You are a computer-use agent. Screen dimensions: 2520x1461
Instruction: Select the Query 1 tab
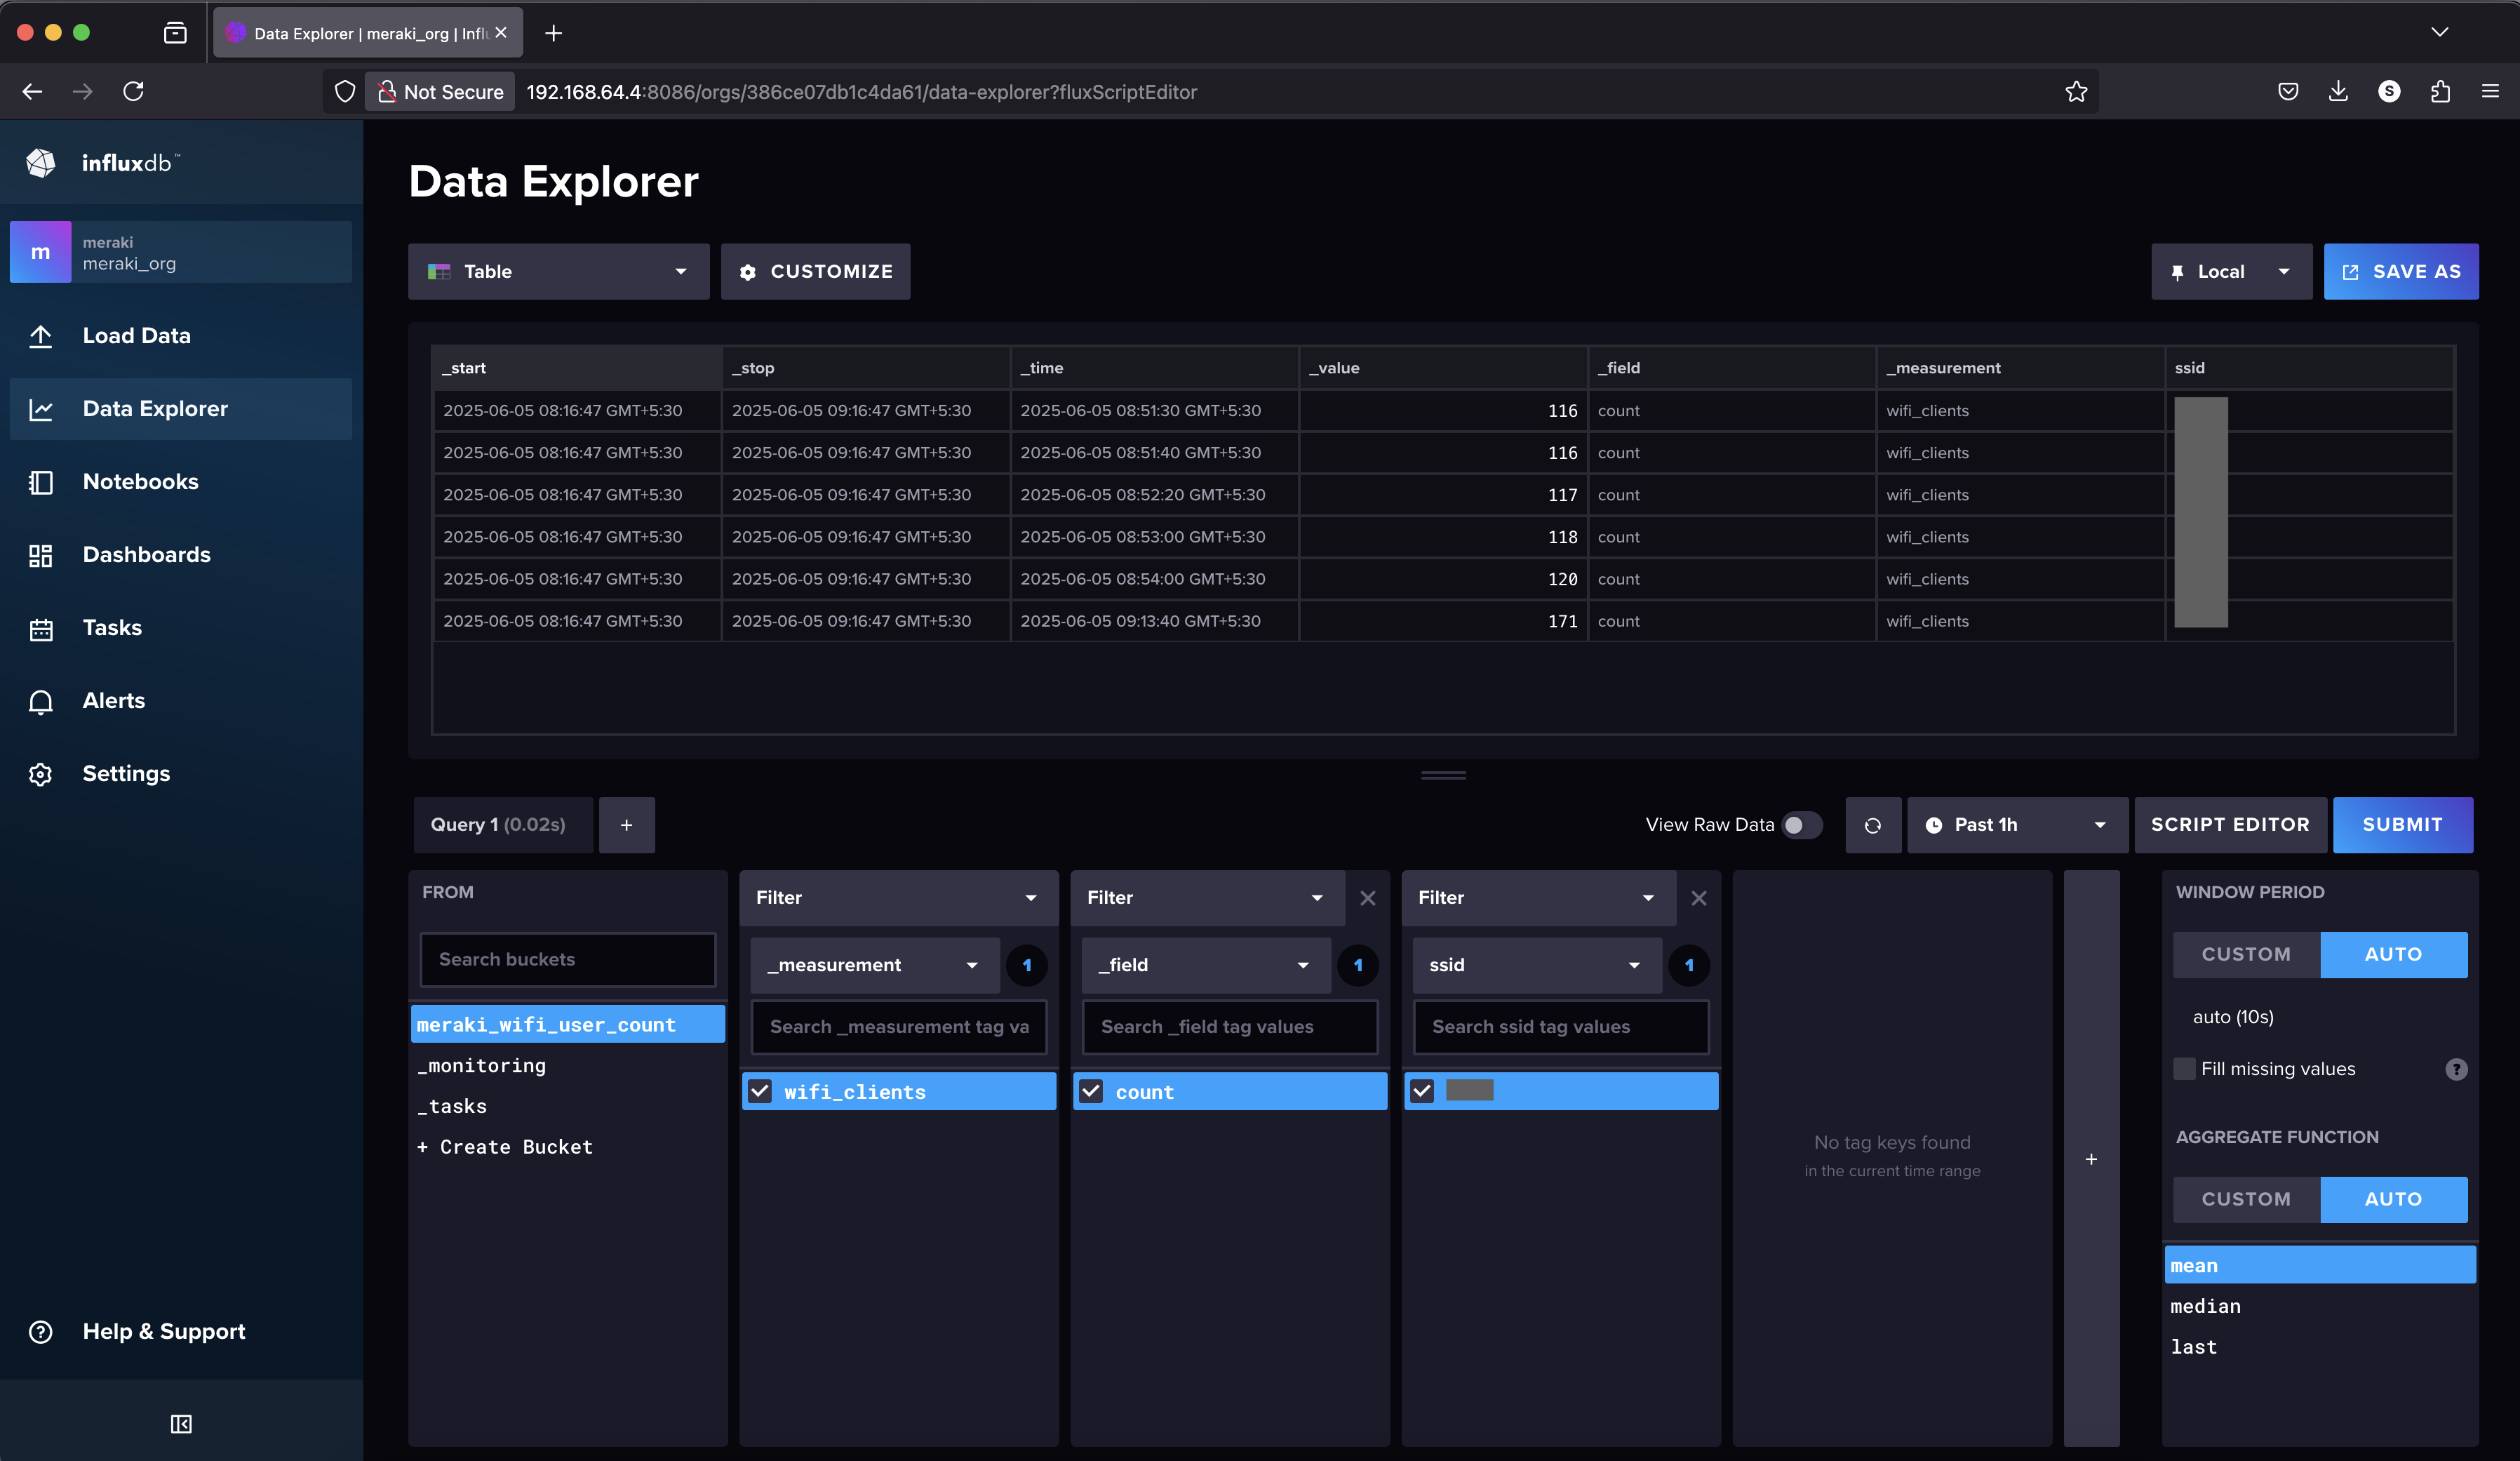point(498,825)
